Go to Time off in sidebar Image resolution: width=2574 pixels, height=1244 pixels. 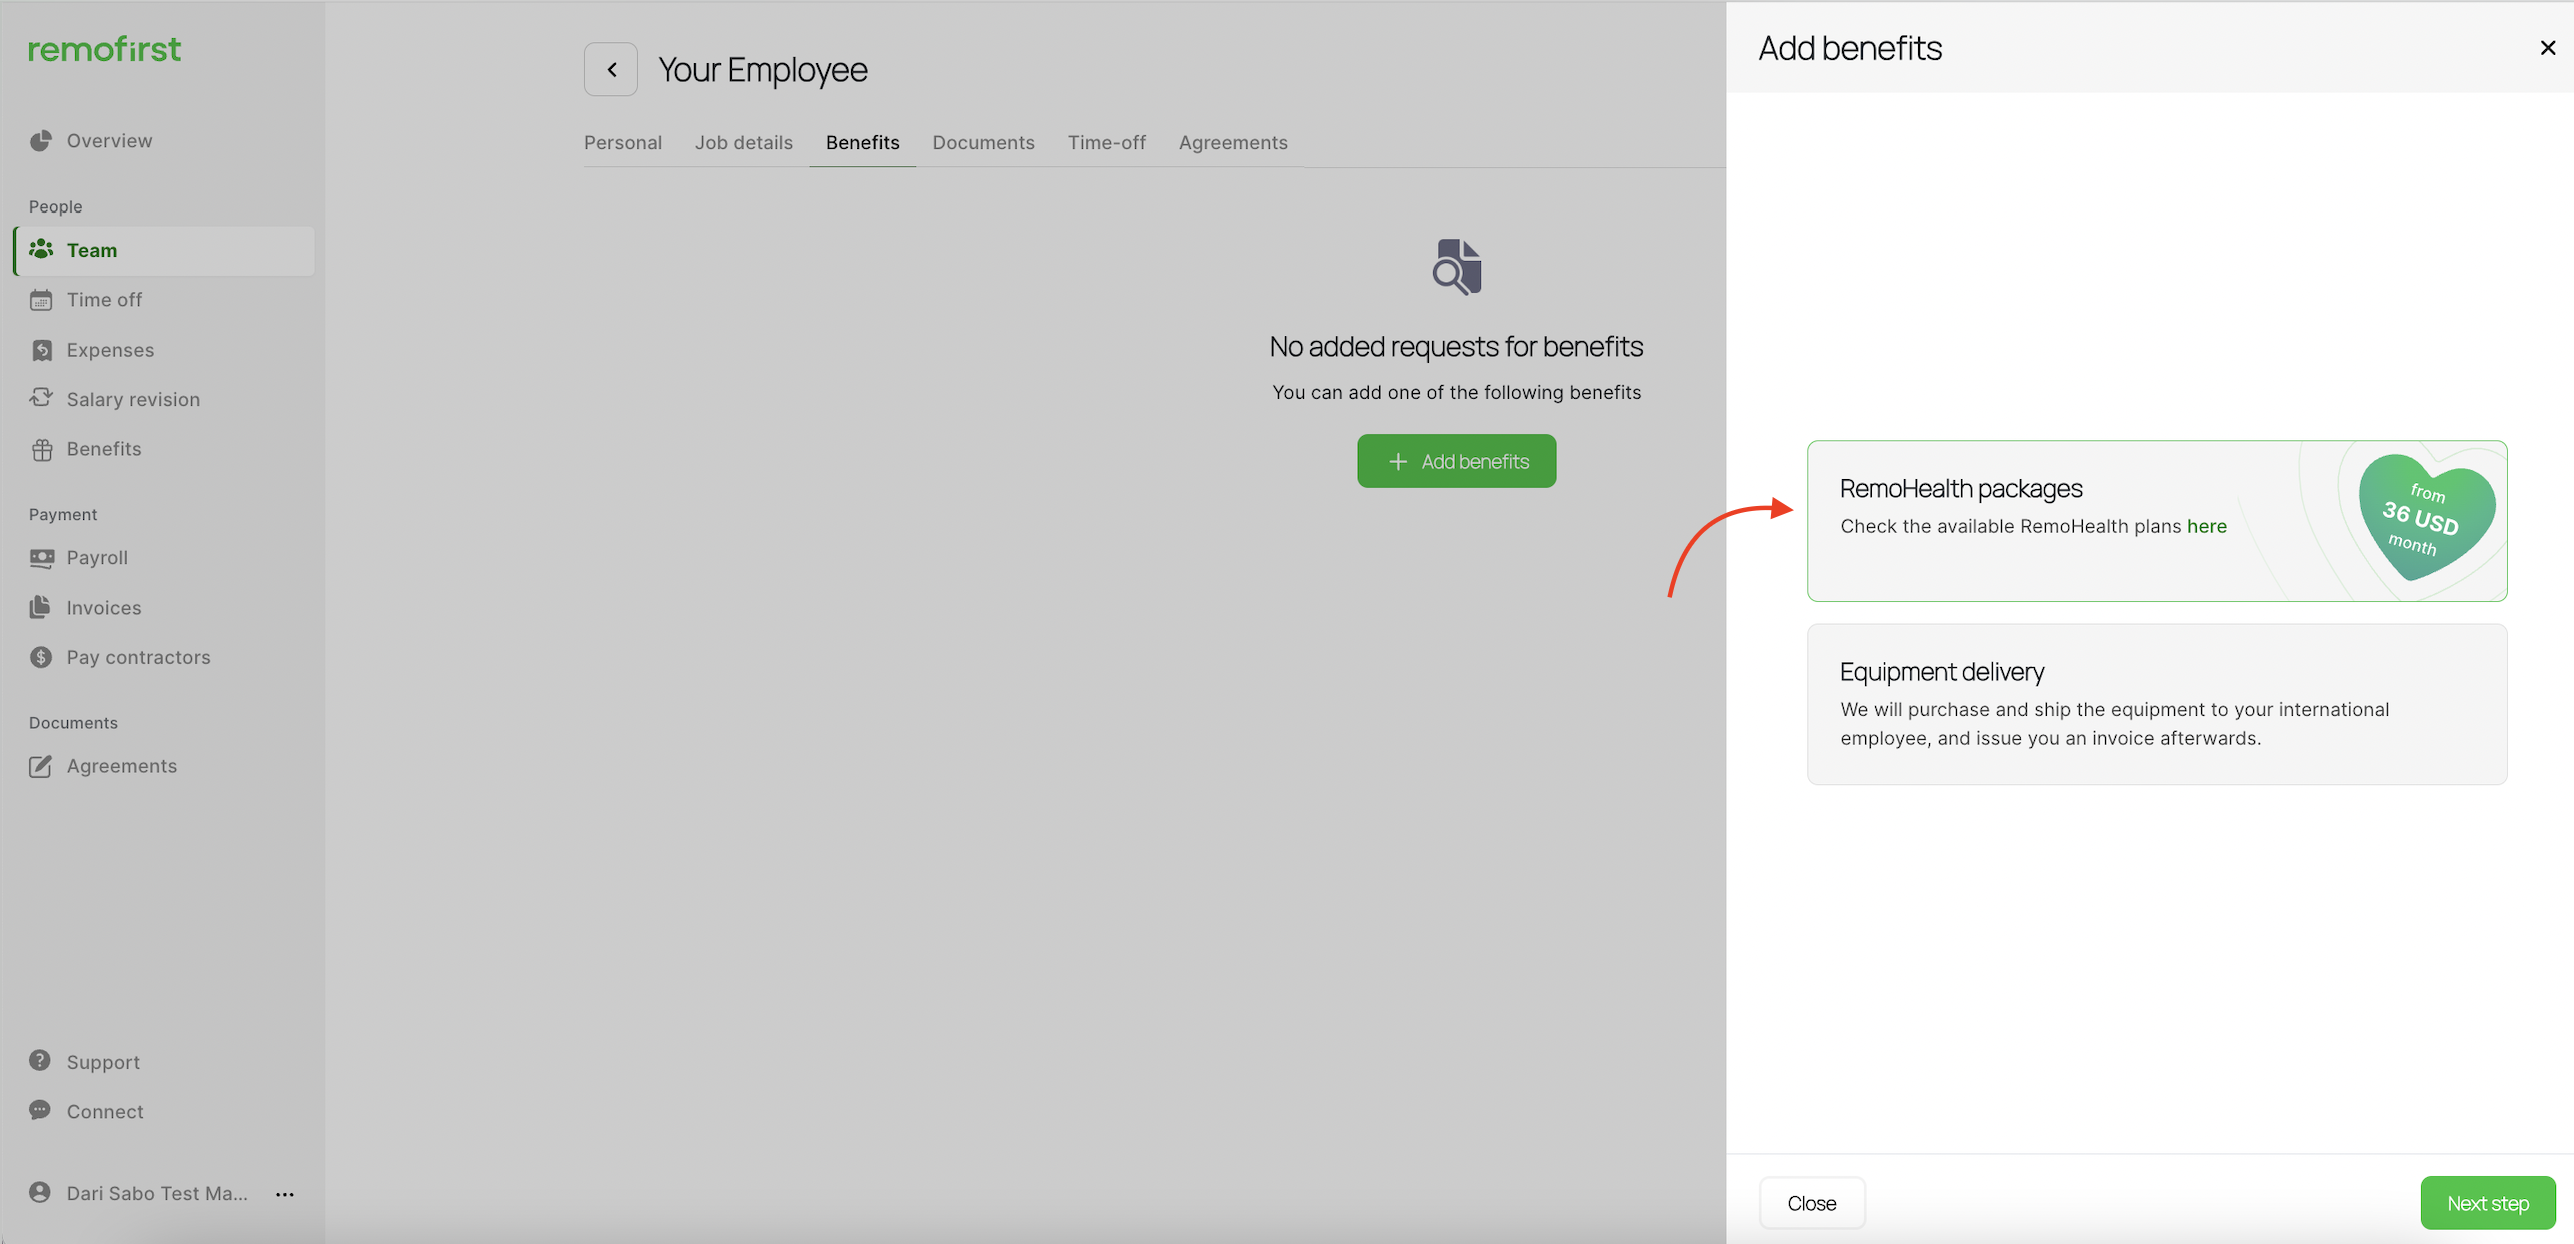(105, 300)
